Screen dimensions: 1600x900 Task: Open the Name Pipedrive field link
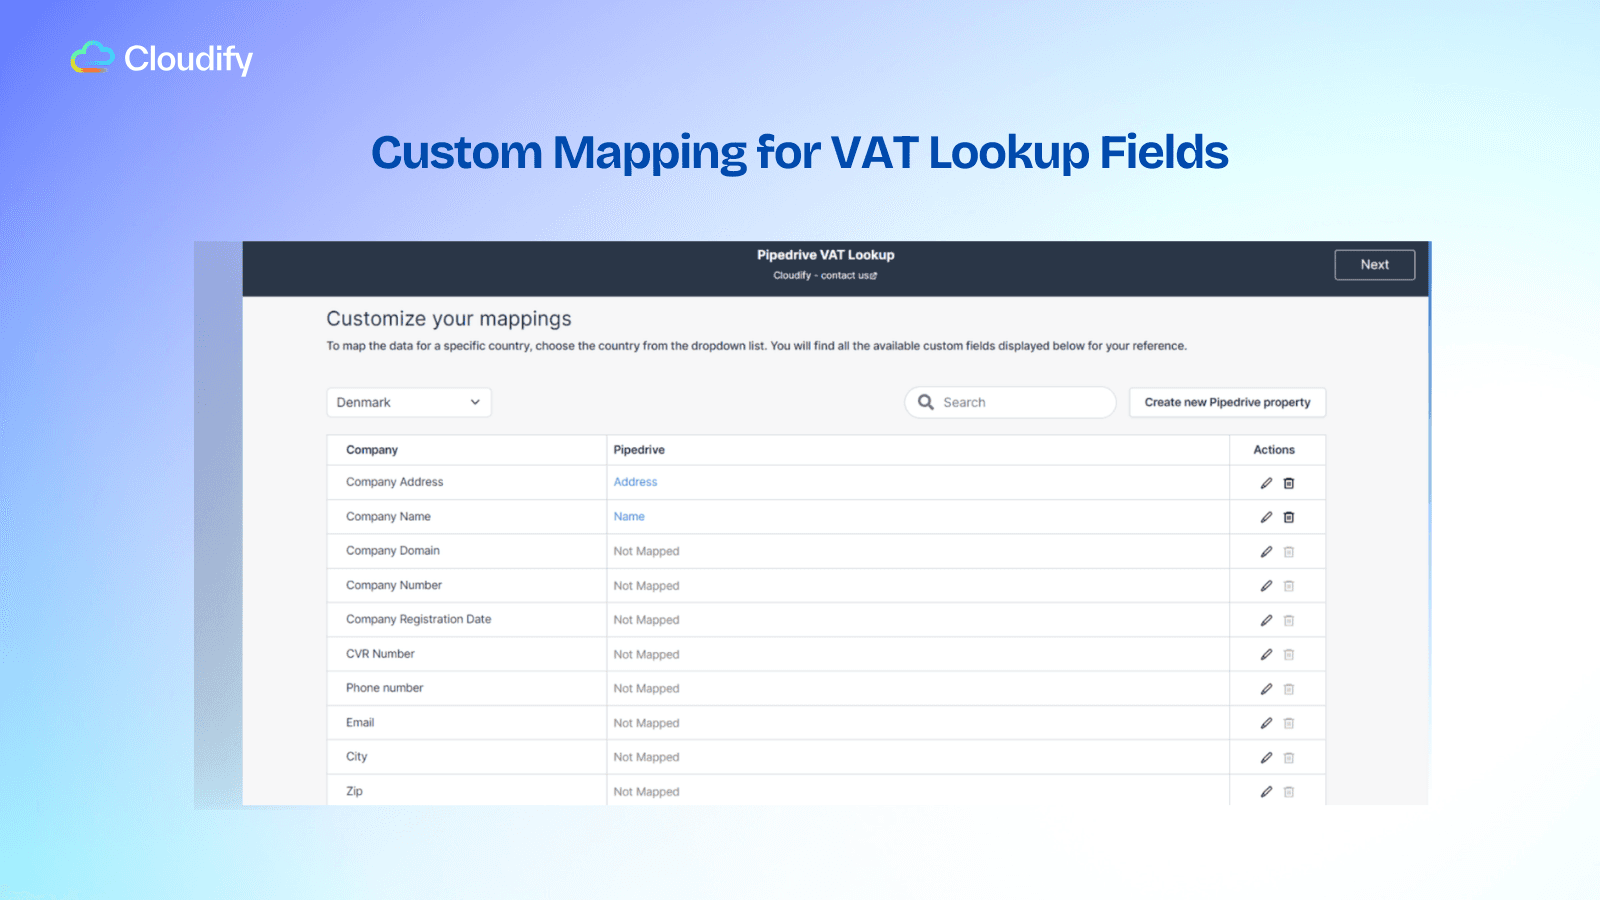click(x=629, y=517)
